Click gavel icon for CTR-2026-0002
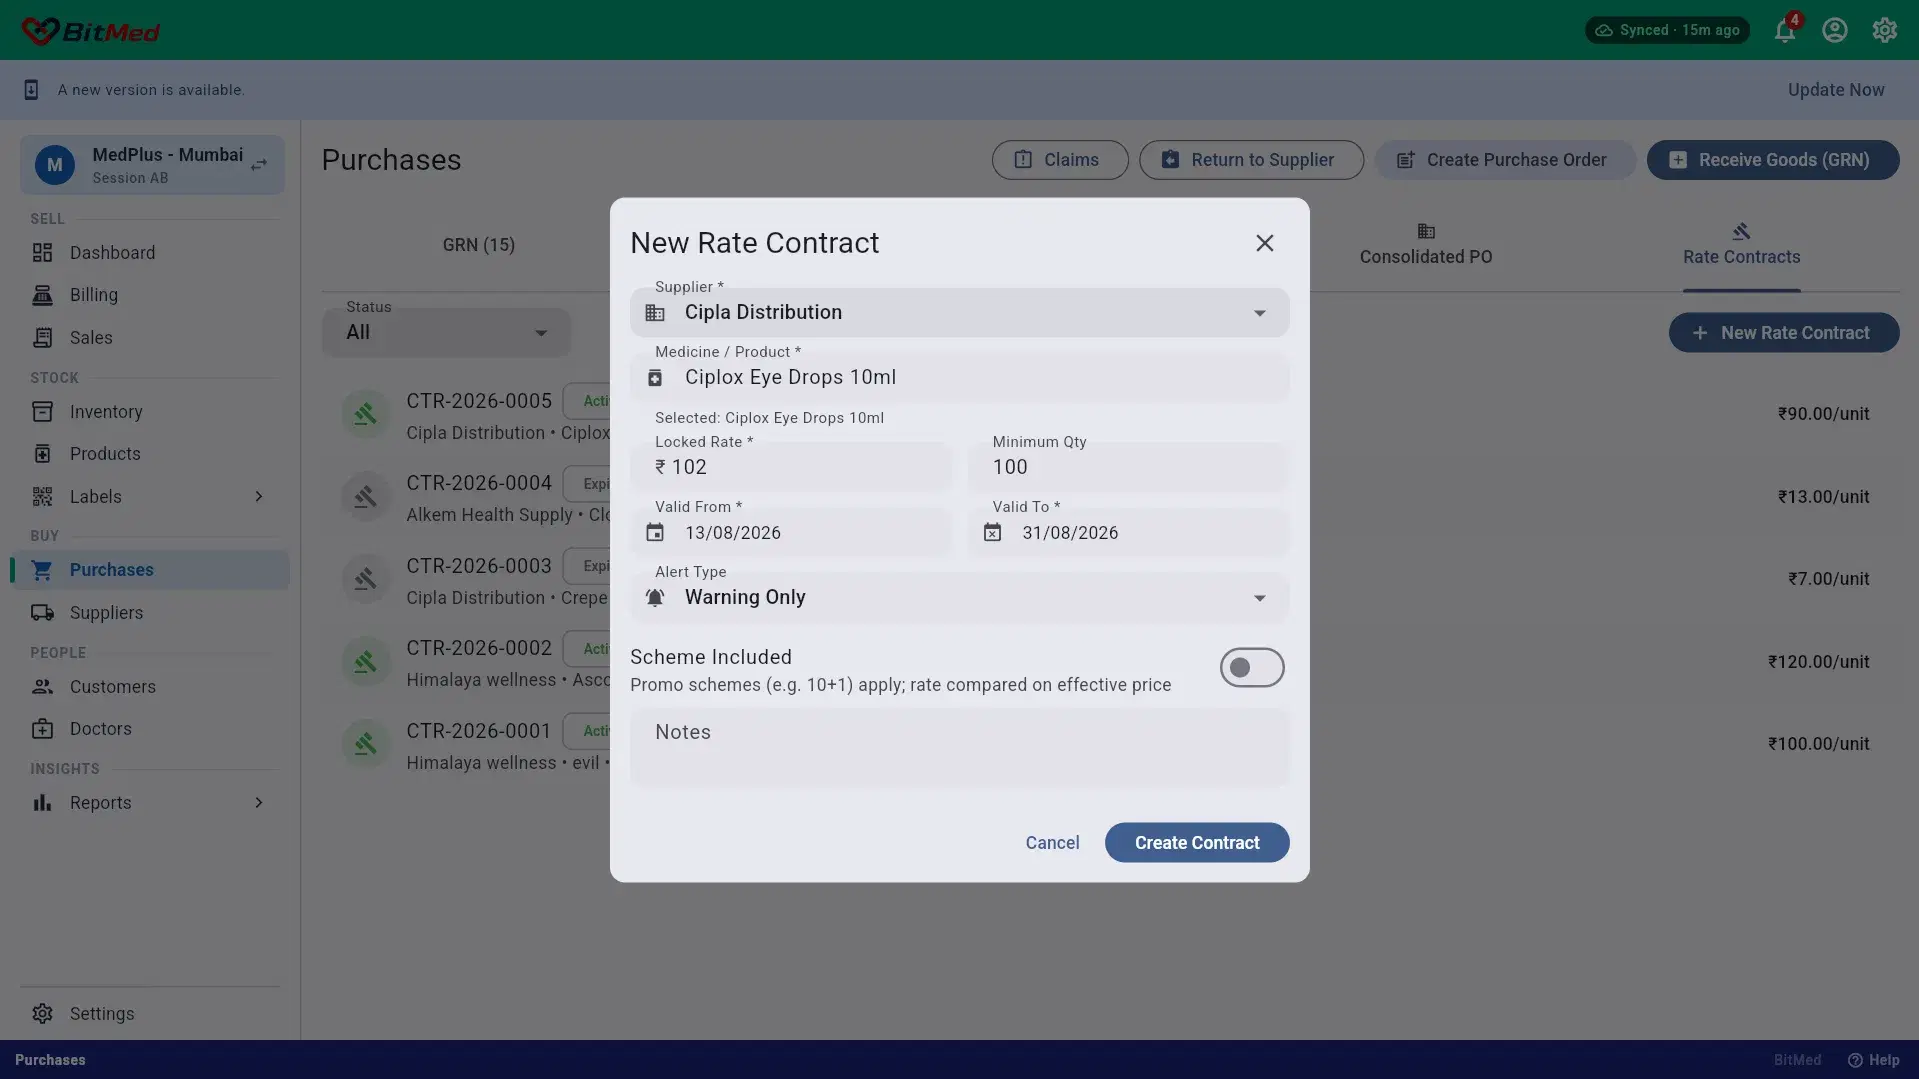Image resolution: width=1919 pixels, height=1079 pixels. point(365,662)
